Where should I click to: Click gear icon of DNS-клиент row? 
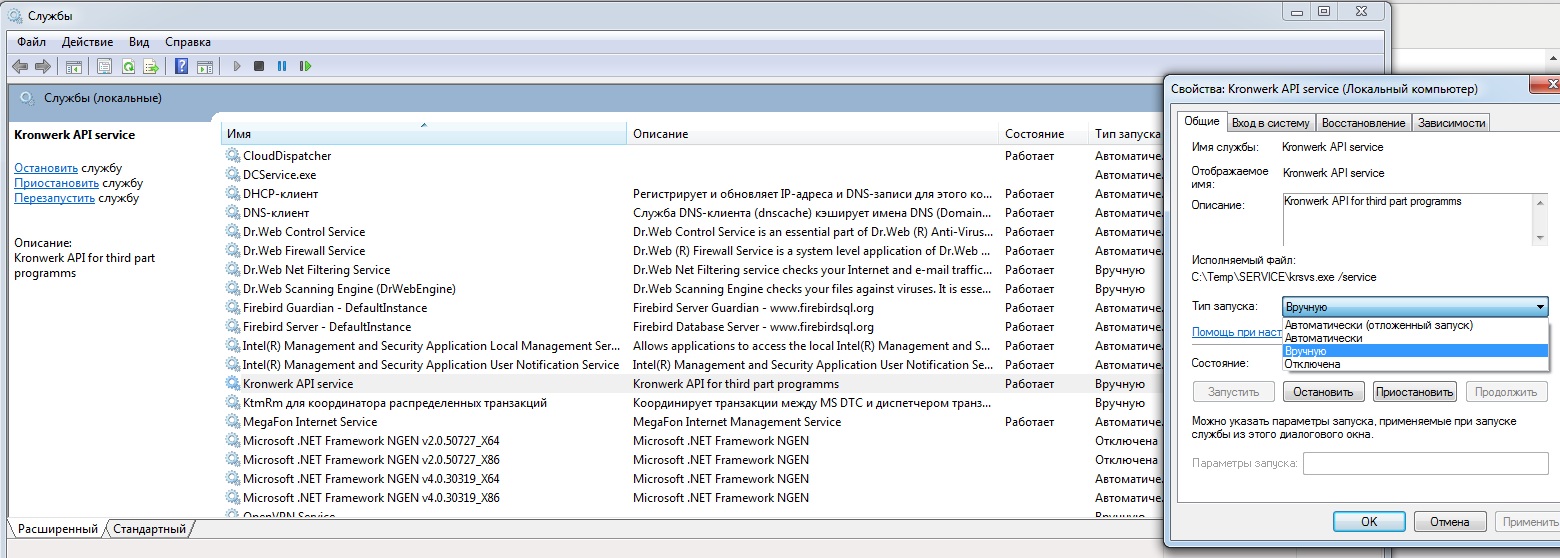coord(233,213)
